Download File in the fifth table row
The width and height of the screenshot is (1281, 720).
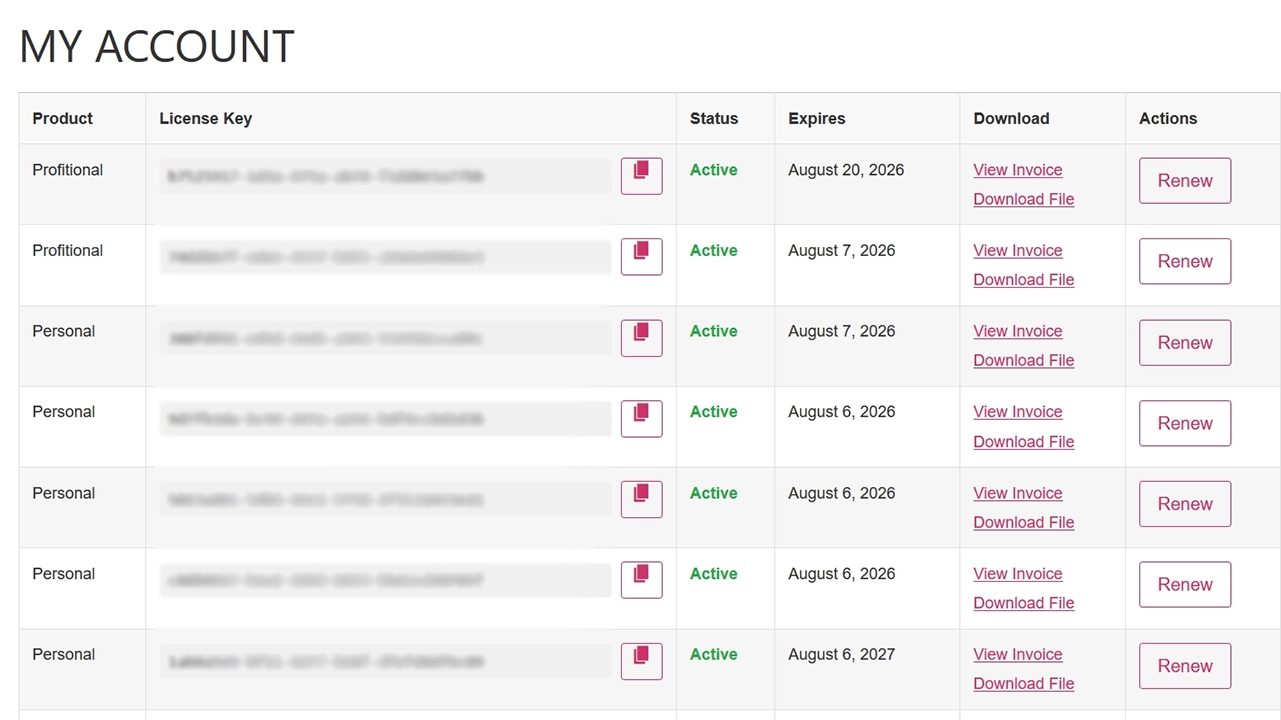(1023, 522)
